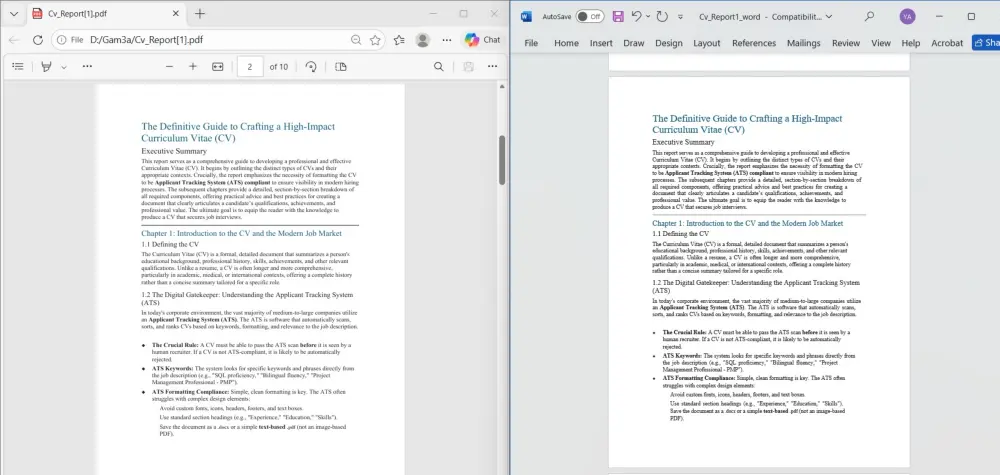The width and height of the screenshot is (1000, 475).
Task: Open the Review ribbon tab
Action: 846,43
